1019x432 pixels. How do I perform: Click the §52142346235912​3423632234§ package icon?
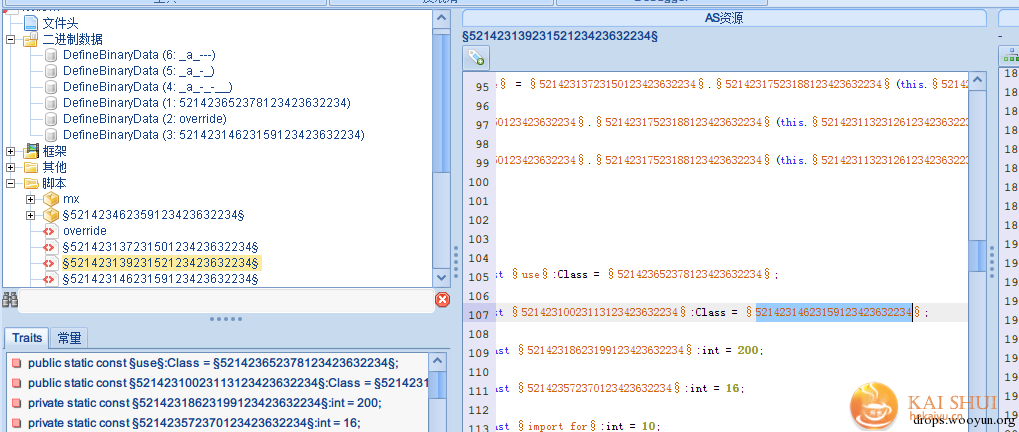point(51,215)
